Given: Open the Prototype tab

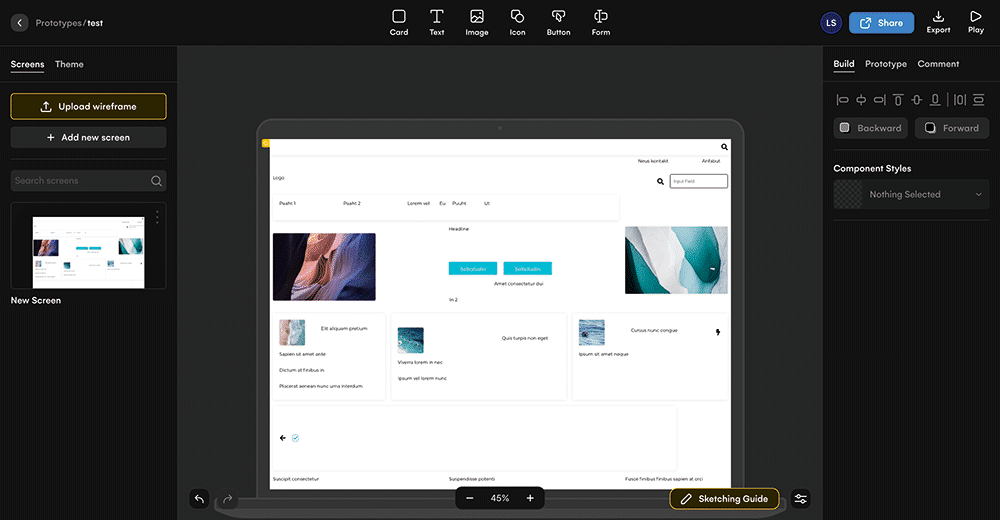Looking at the screenshot, I should coord(885,64).
